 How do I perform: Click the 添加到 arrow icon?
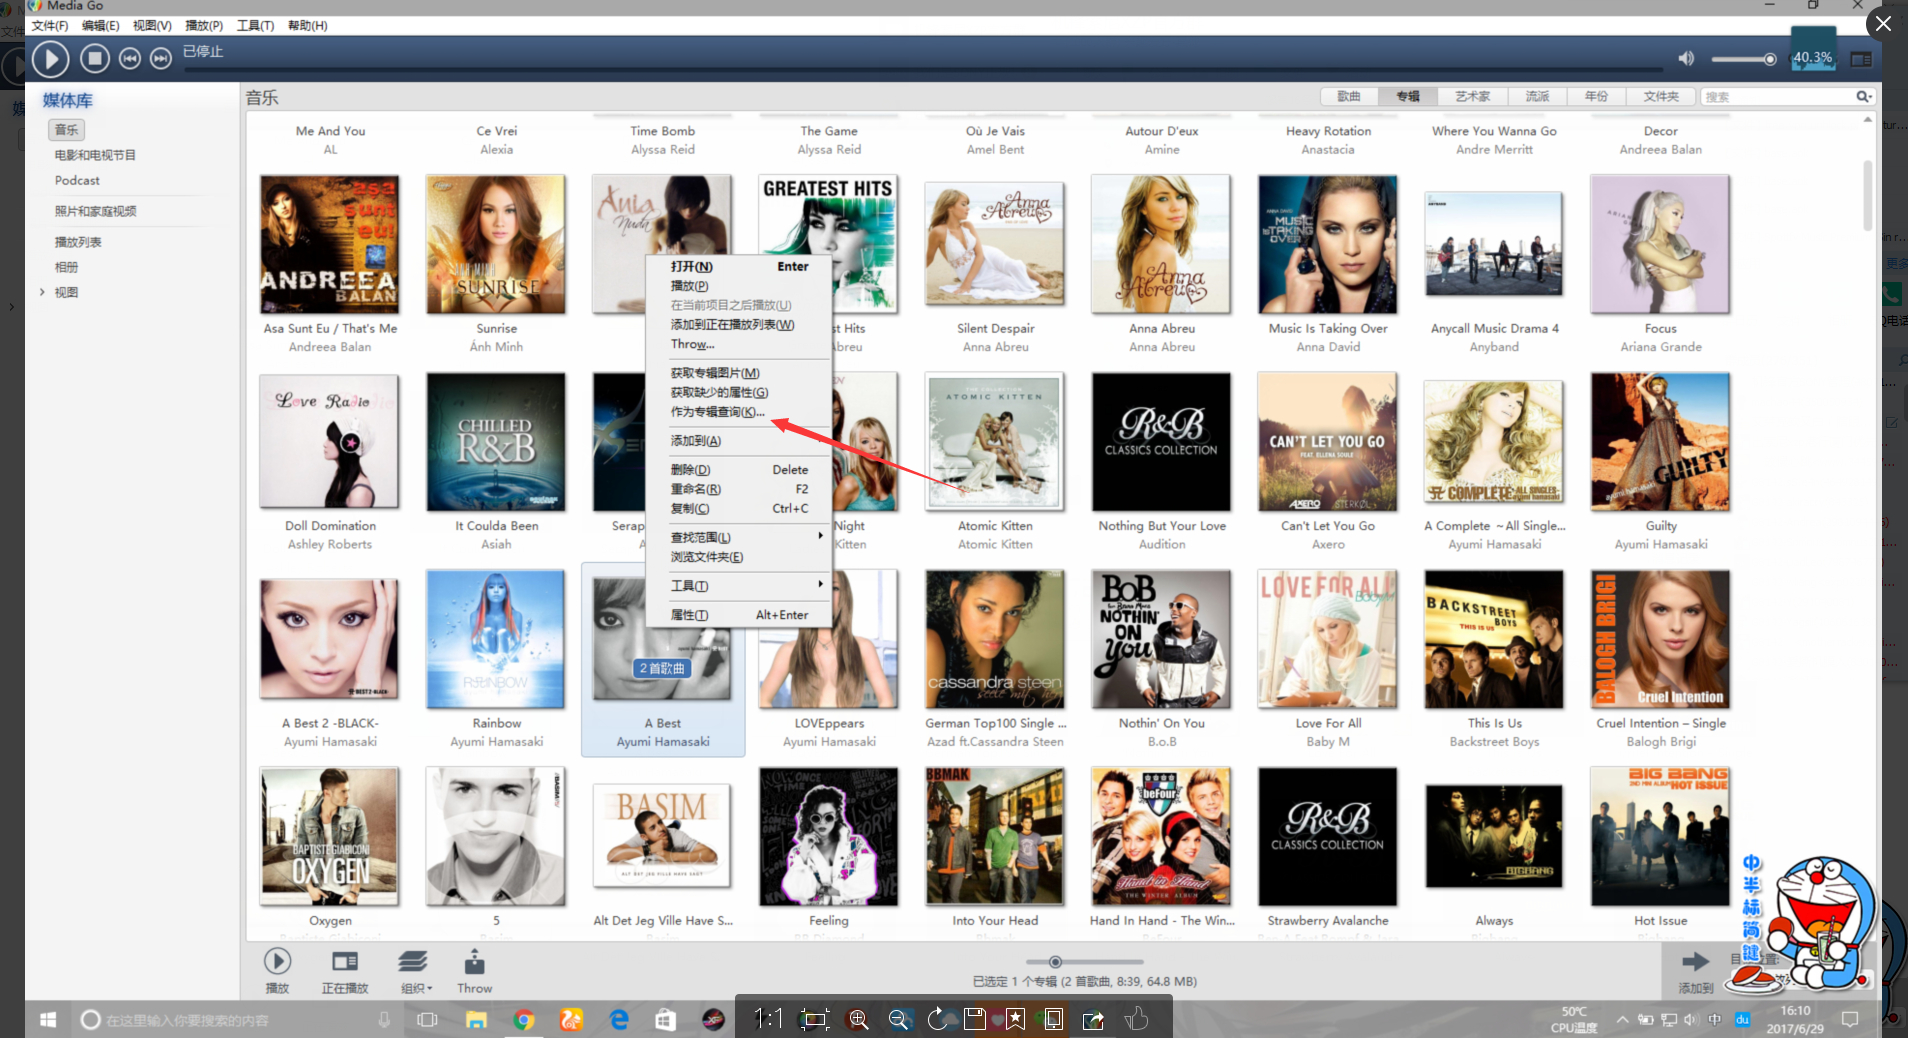pyautogui.click(x=1696, y=962)
